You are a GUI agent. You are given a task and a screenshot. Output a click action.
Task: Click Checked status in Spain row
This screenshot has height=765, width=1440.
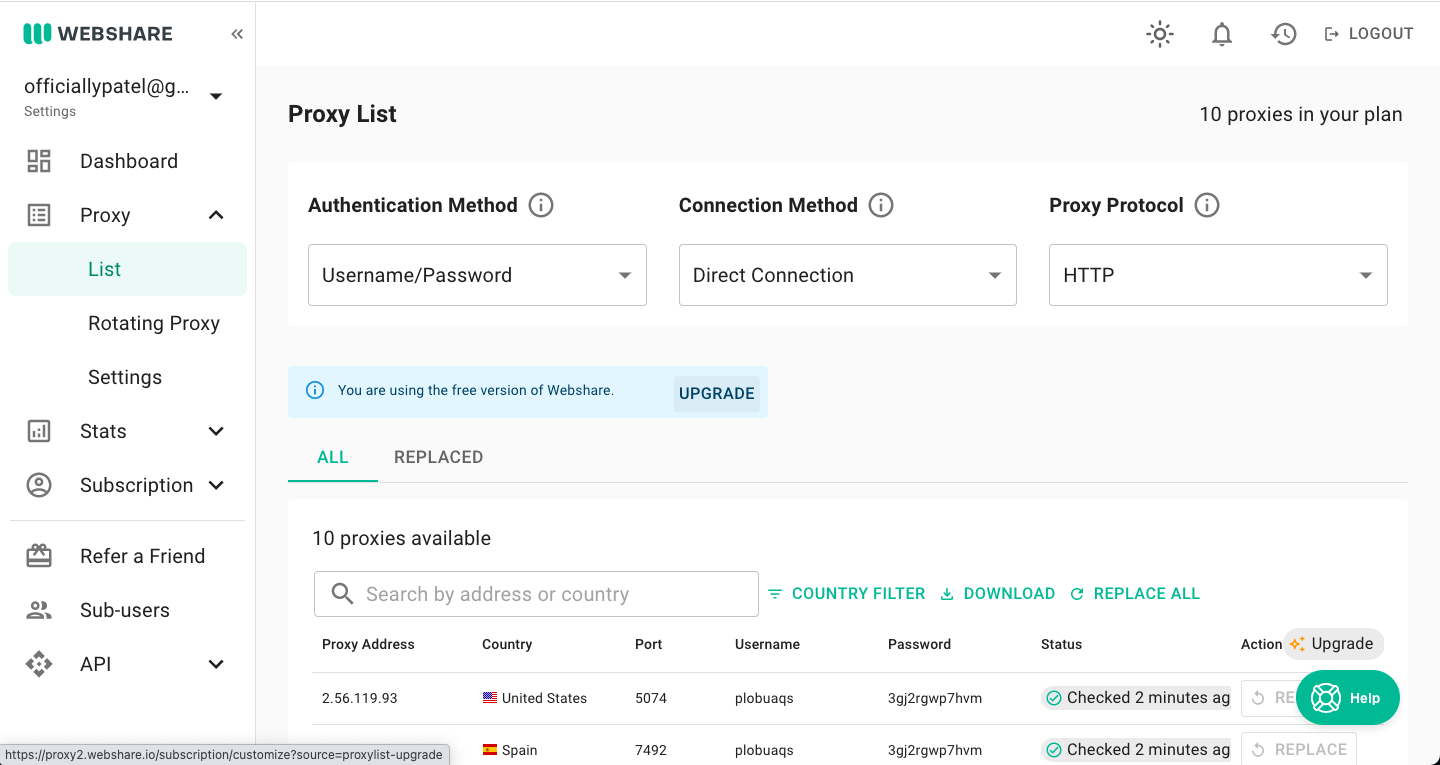click(1136, 750)
